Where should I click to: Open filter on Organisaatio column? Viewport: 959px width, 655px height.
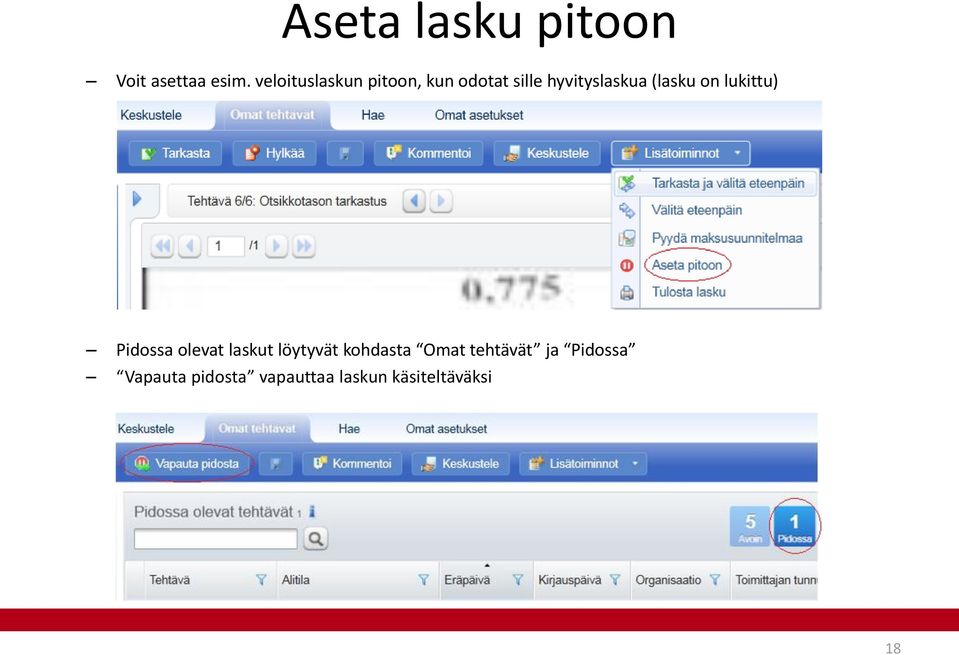[714, 580]
